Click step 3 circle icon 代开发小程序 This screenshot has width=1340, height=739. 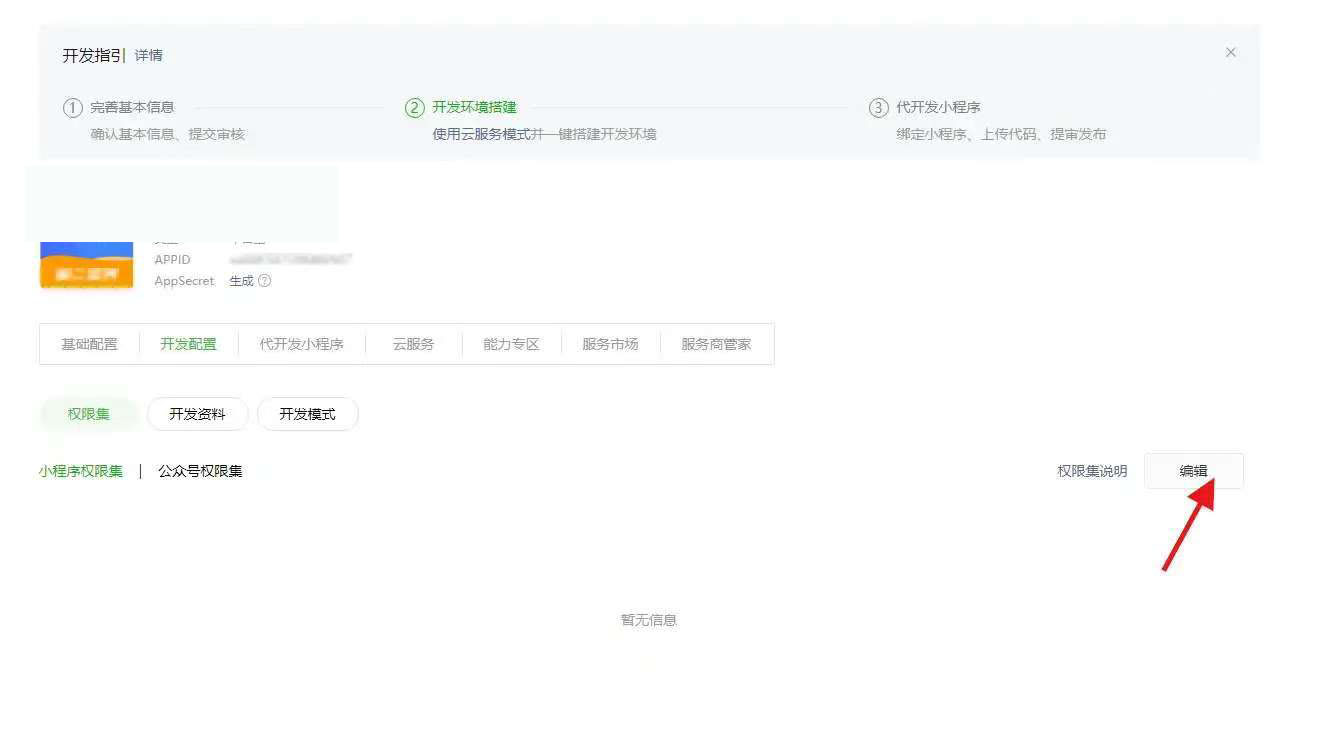click(878, 108)
